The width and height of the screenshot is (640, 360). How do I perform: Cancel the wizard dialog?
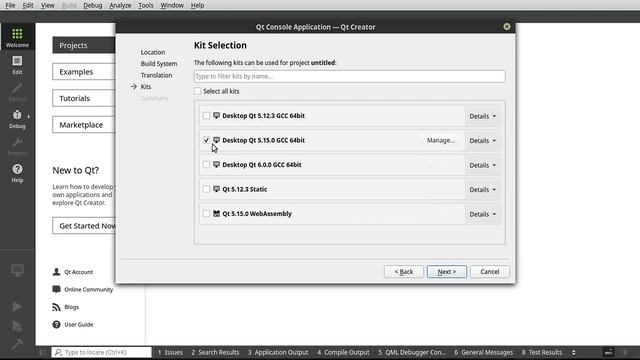pos(489,272)
